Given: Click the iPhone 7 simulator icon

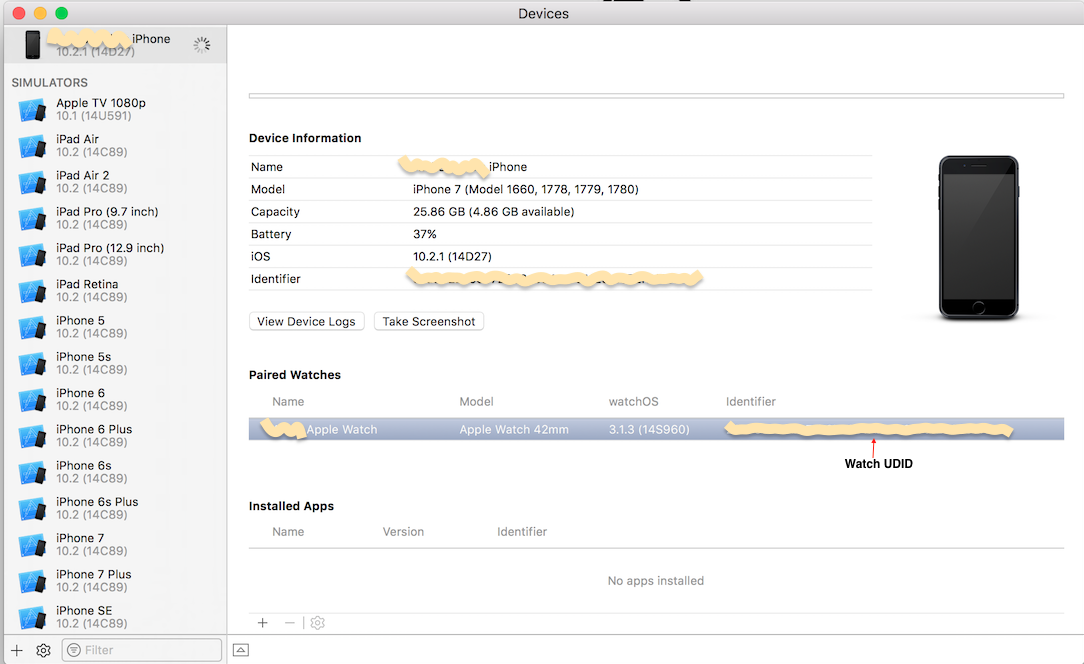Looking at the screenshot, I should click(x=32, y=544).
